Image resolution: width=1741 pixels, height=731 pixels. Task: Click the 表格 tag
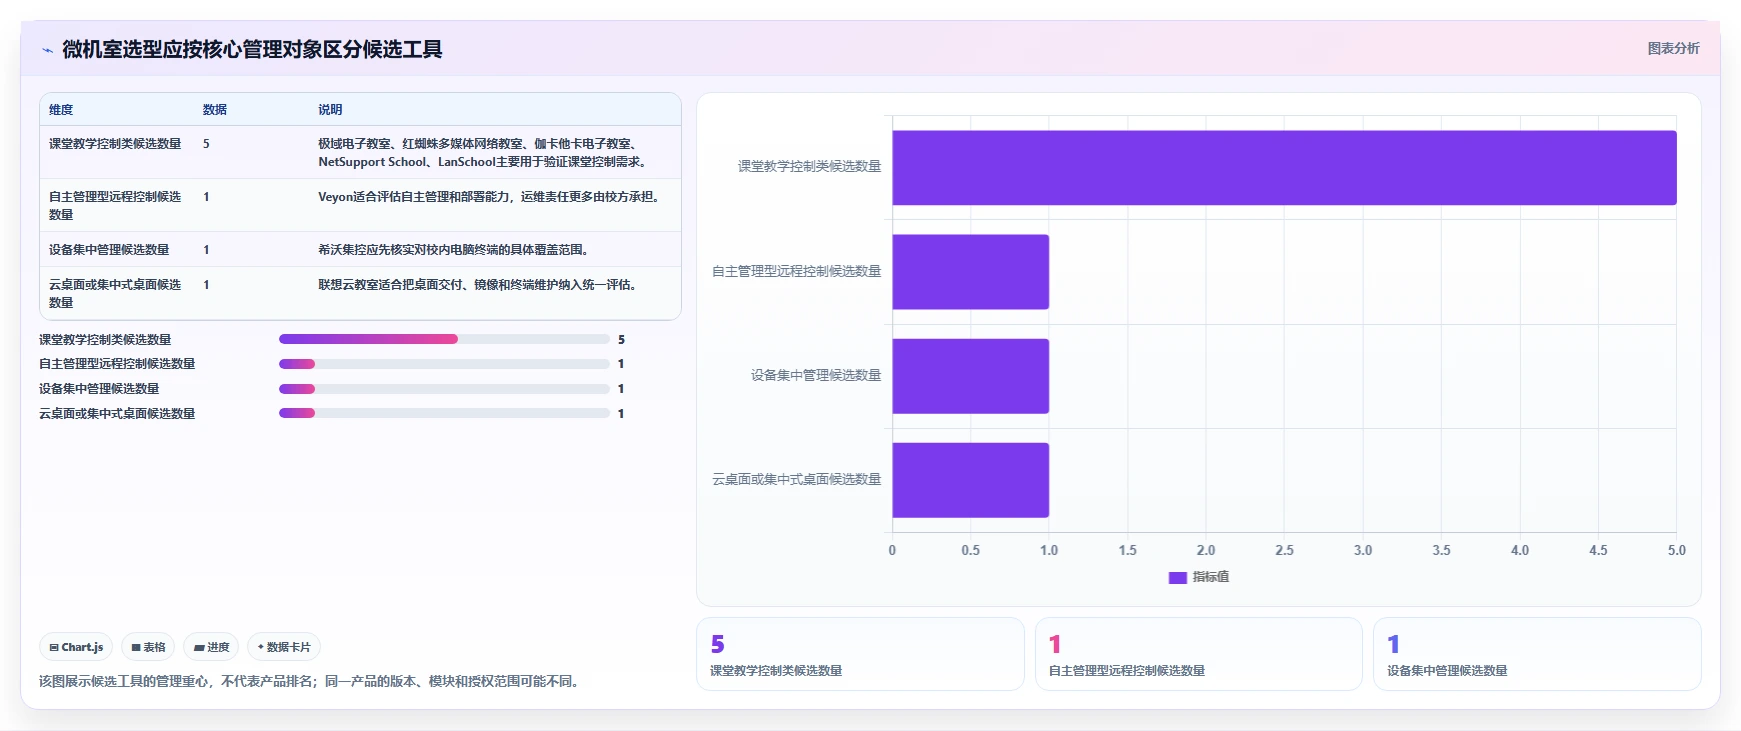[148, 647]
